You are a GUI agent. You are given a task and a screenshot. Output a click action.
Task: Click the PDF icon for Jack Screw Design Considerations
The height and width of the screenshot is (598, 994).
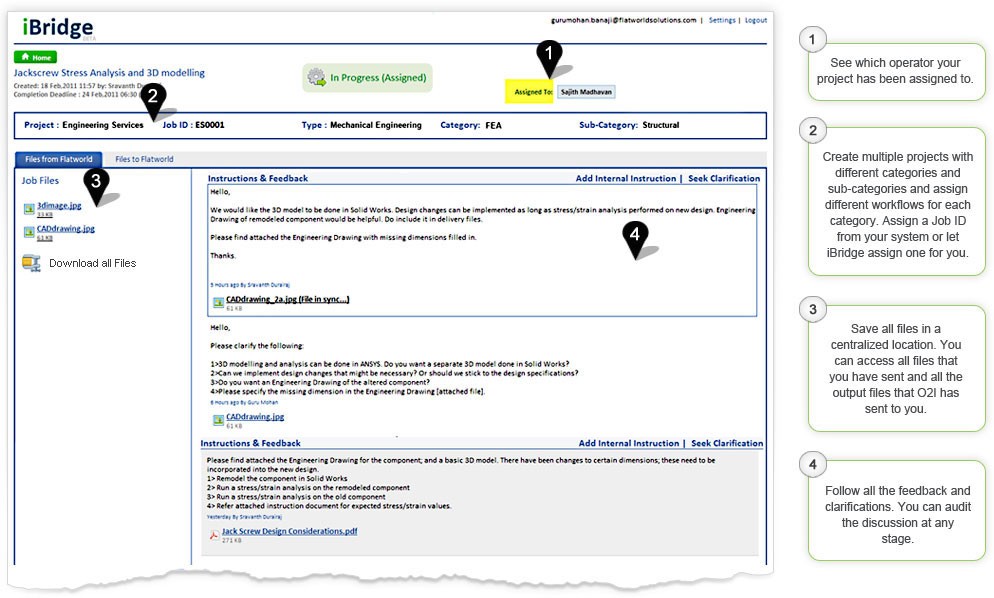[x=213, y=534]
